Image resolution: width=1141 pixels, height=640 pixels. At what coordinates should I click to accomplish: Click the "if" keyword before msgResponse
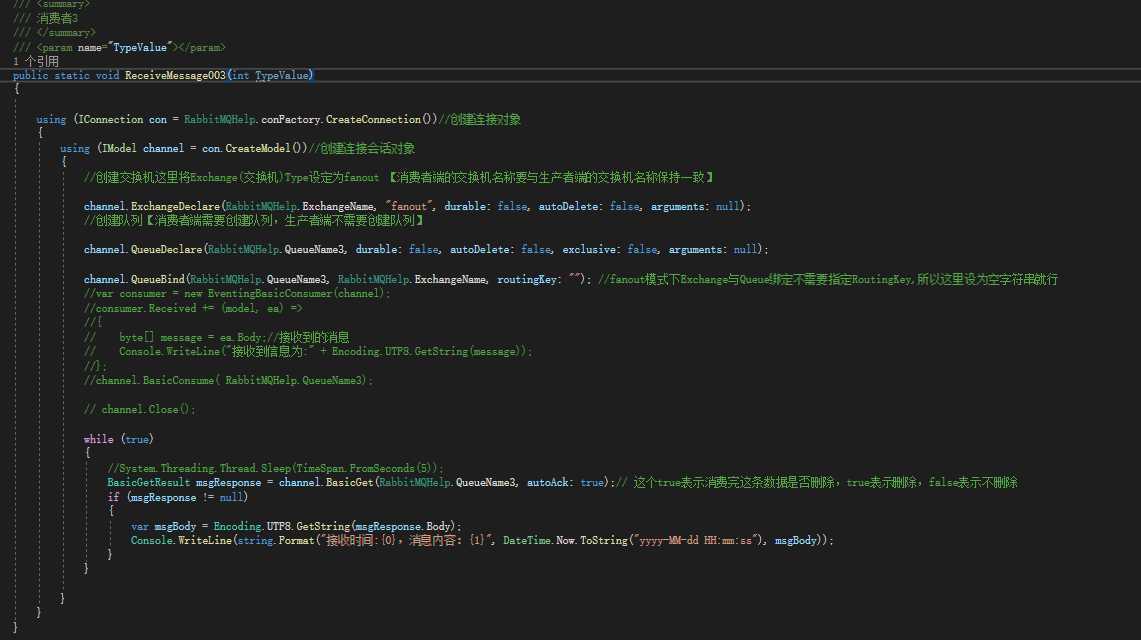point(113,497)
